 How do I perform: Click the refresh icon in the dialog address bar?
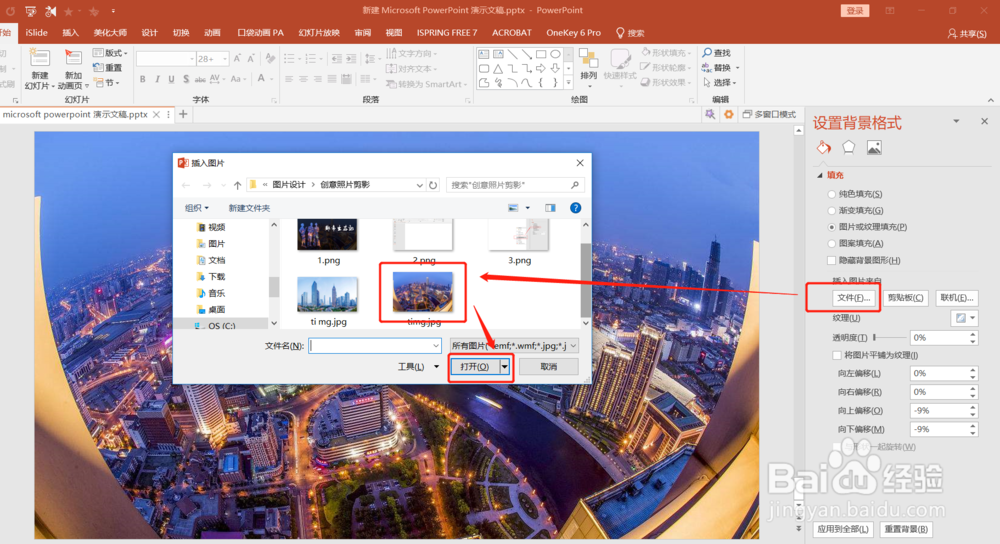point(433,185)
